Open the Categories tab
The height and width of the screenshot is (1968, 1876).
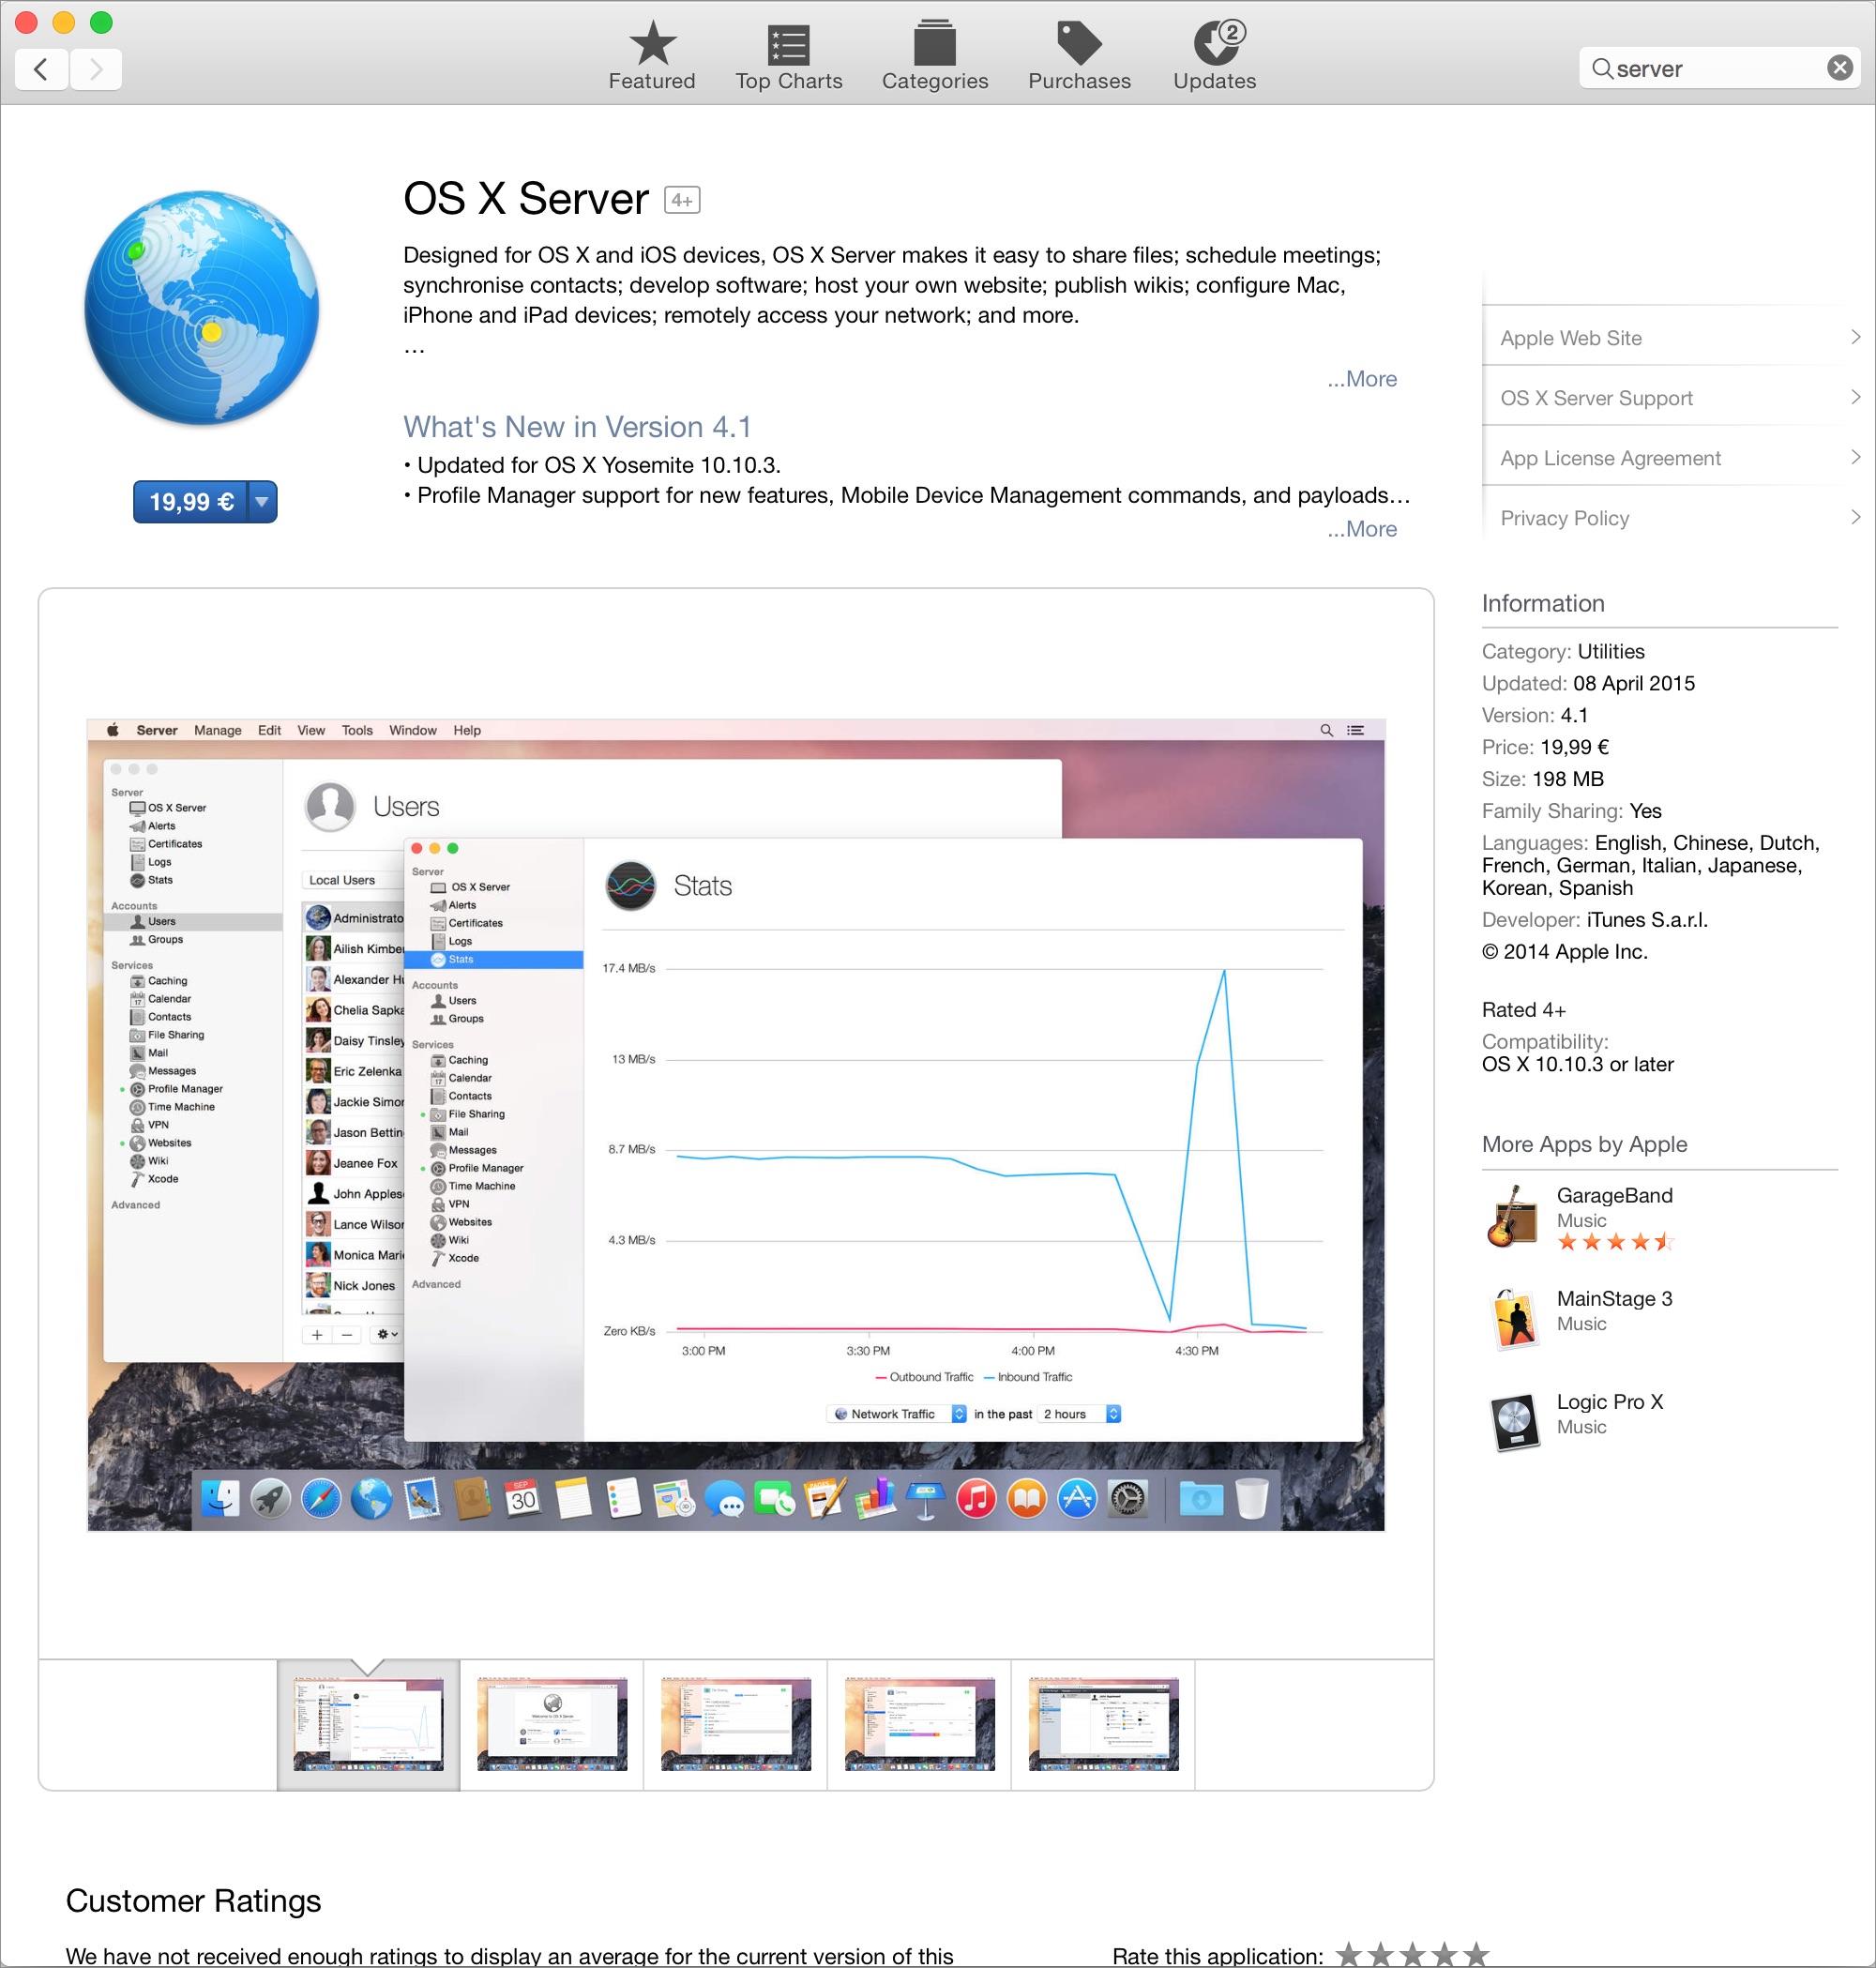(935, 56)
